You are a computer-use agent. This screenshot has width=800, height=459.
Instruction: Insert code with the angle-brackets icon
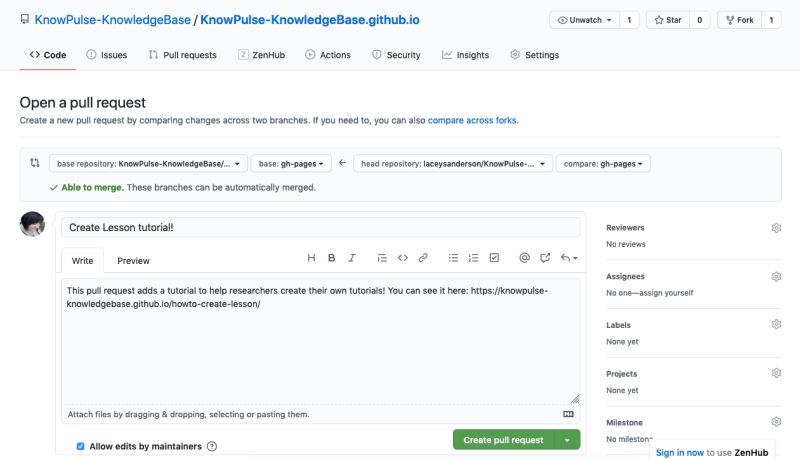click(403, 258)
